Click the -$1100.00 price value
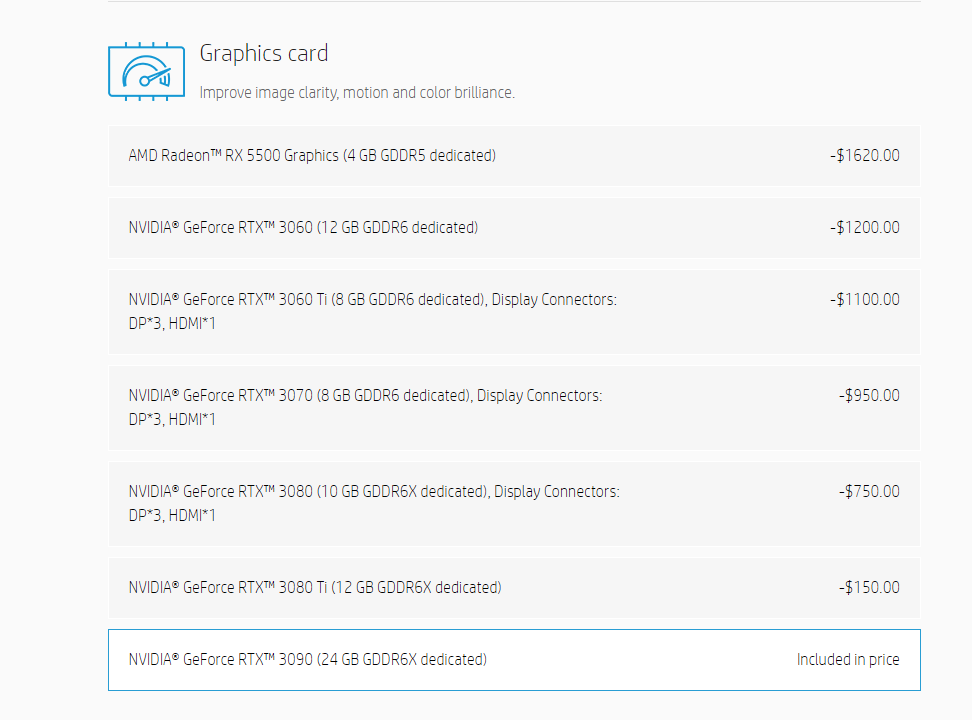The height and width of the screenshot is (720, 972). click(865, 299)
